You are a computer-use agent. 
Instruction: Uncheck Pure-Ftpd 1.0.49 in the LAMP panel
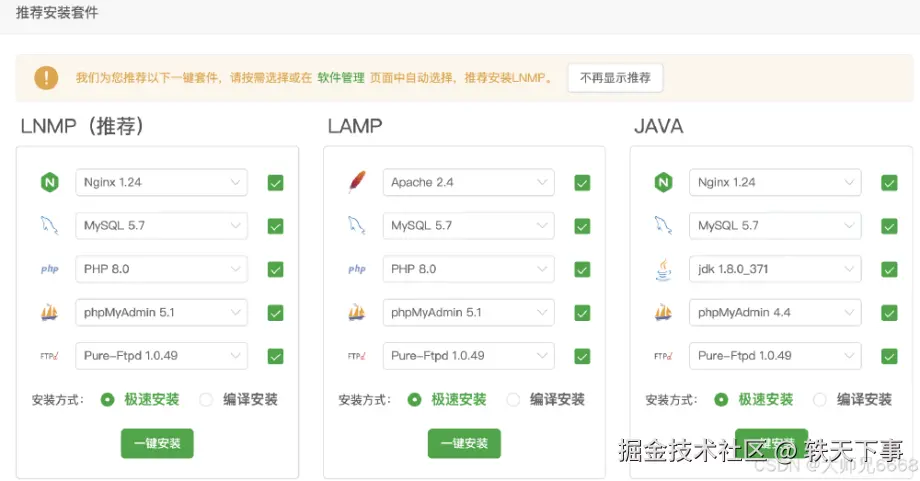click(582, 357)
